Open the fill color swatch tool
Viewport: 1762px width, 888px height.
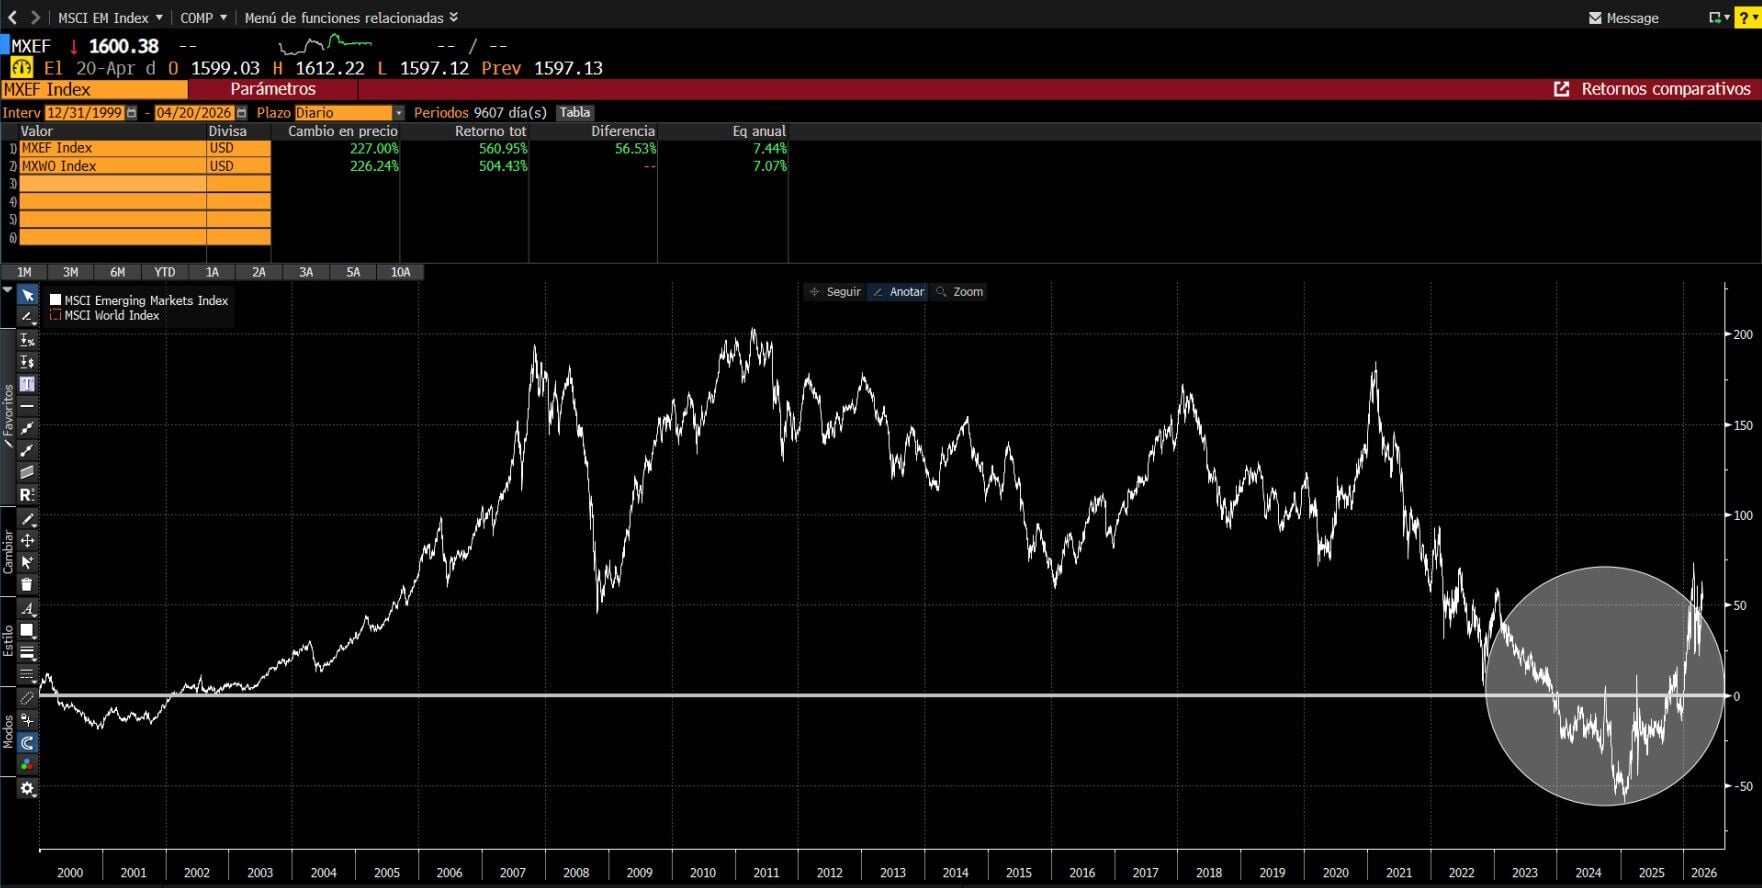point(27,630)
